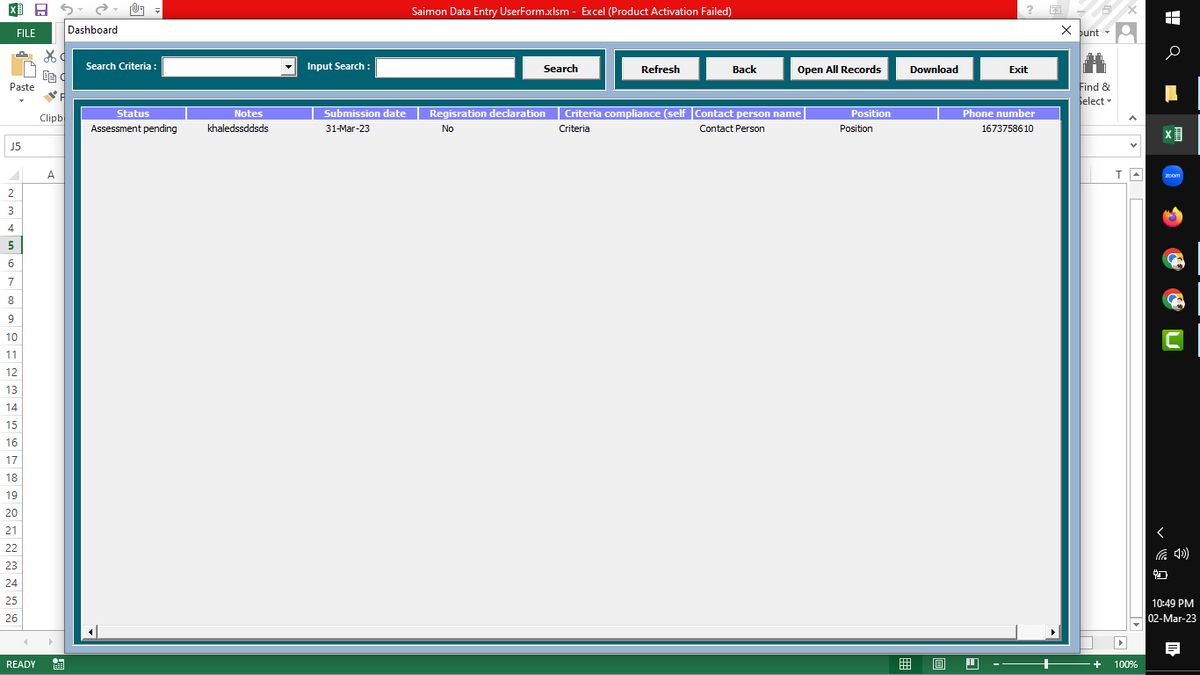The image size is (1200, 675).
Task: Collapse the ribbon using the chevron arrow
Action: tap(1132, 118)
